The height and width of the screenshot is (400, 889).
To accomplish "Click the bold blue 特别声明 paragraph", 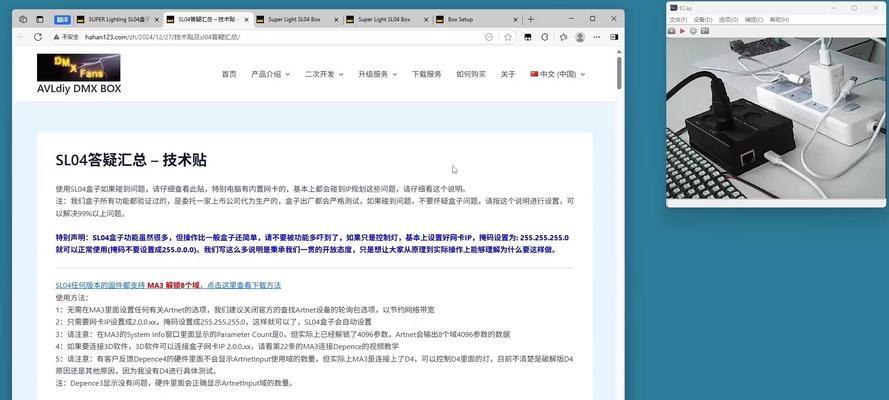I will [312, 244].
